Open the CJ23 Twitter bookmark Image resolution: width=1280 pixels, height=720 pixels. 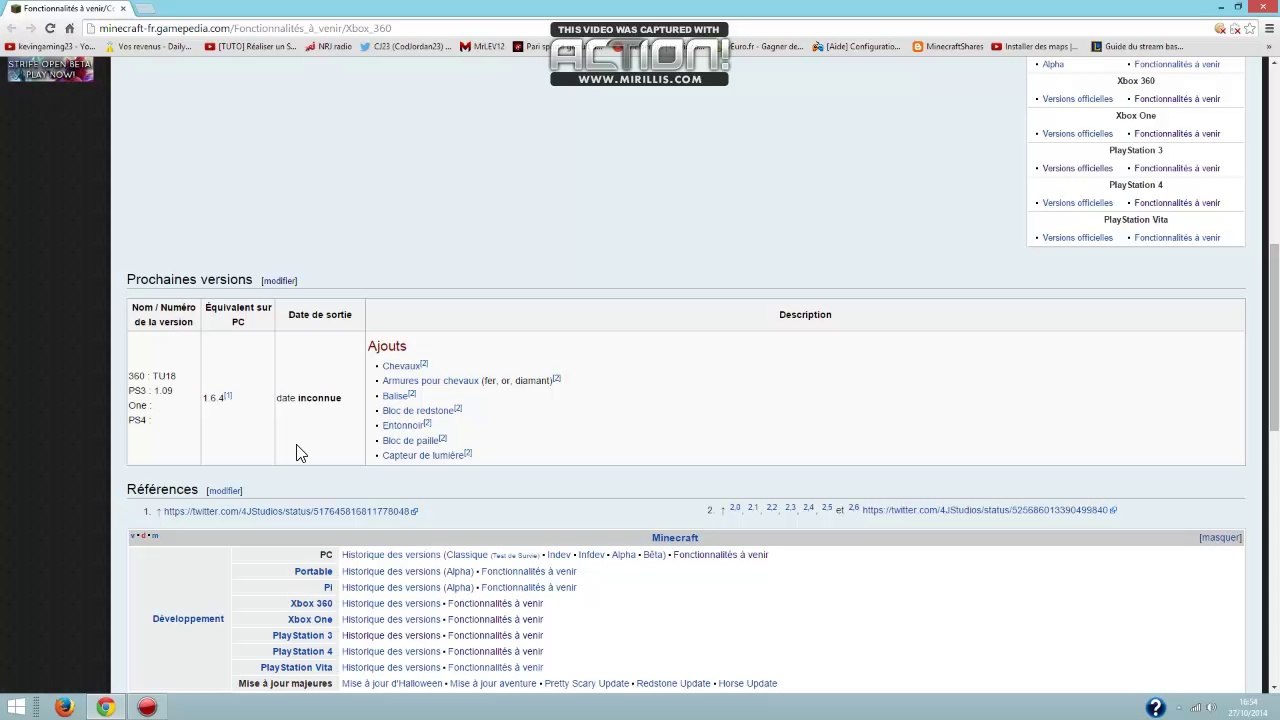tap(405, 46)
